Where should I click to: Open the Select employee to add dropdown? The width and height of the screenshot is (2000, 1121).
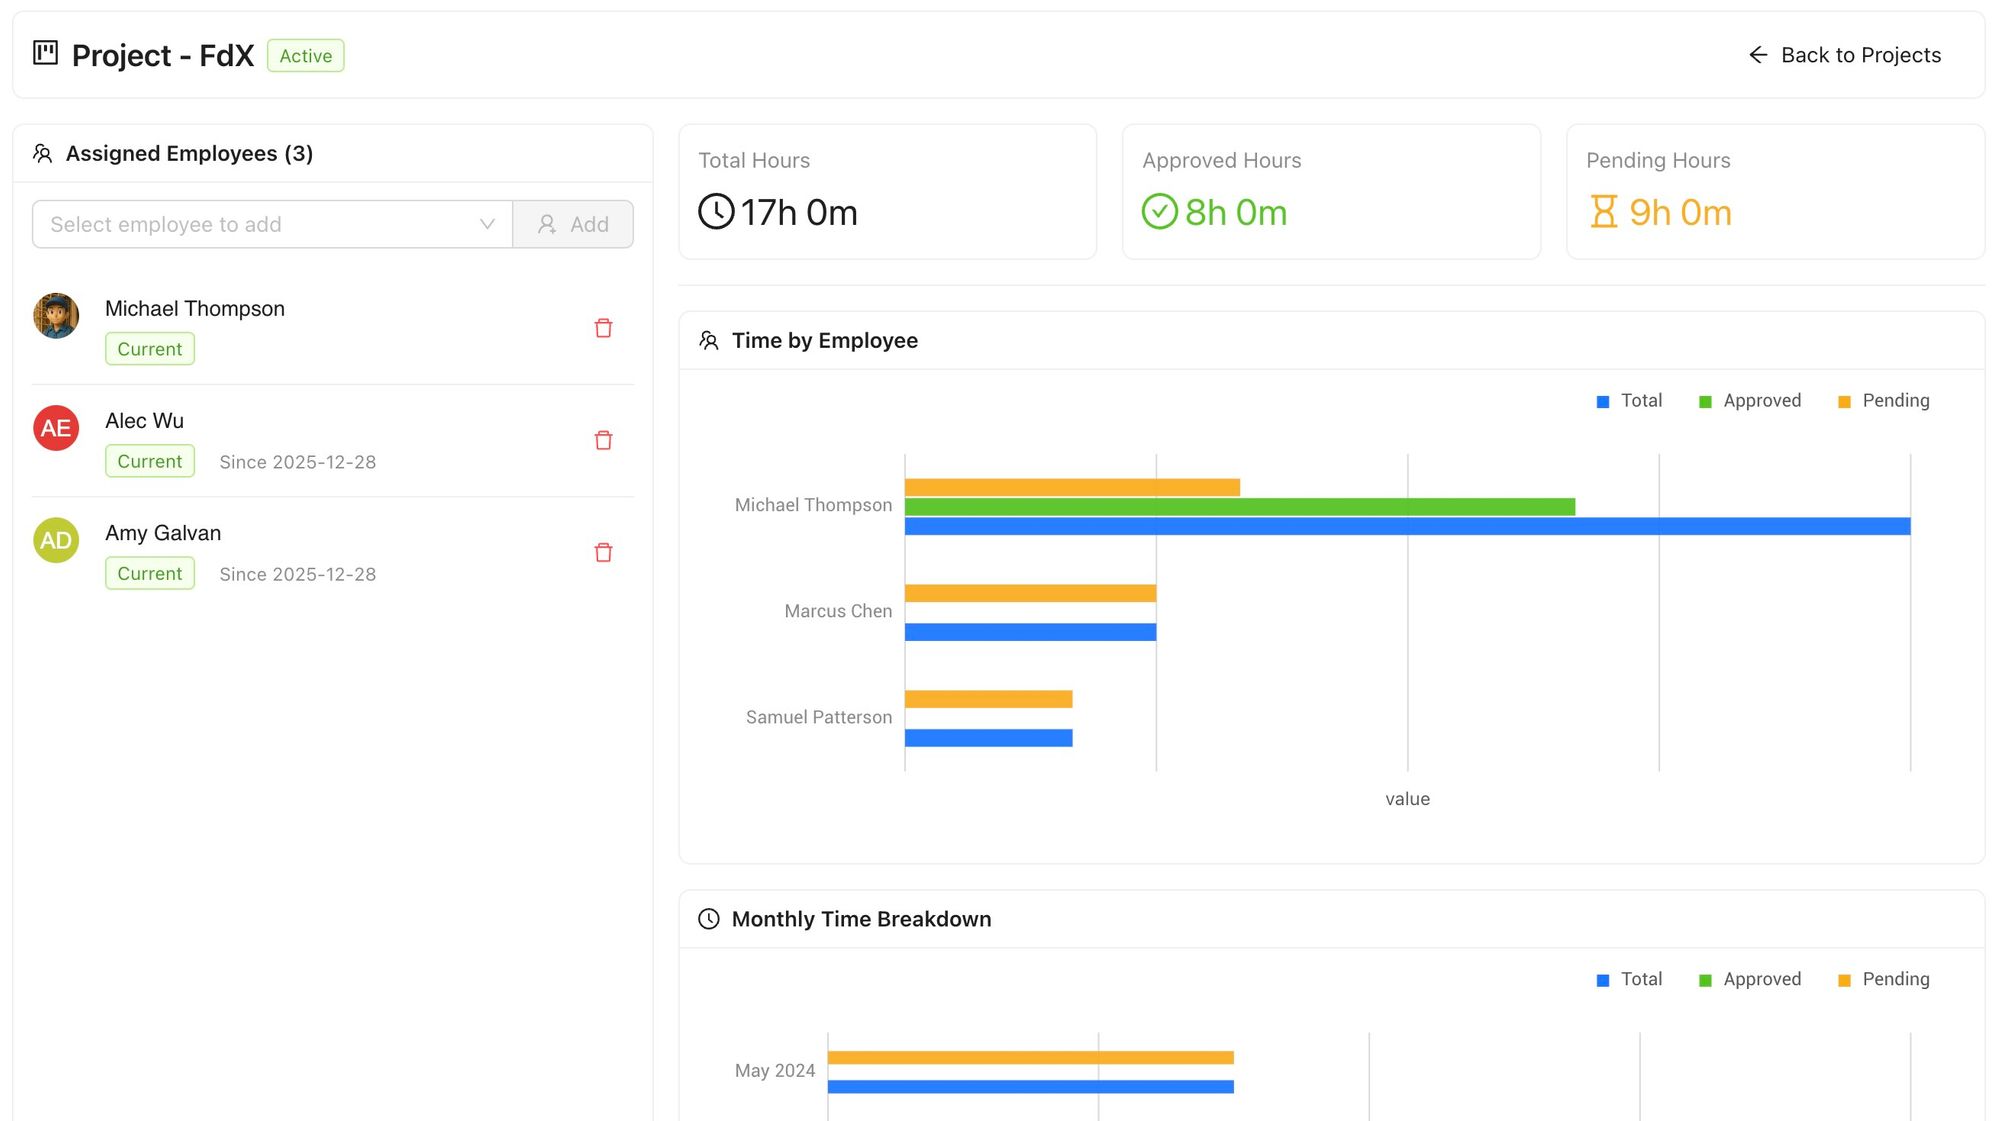point(260,224)
